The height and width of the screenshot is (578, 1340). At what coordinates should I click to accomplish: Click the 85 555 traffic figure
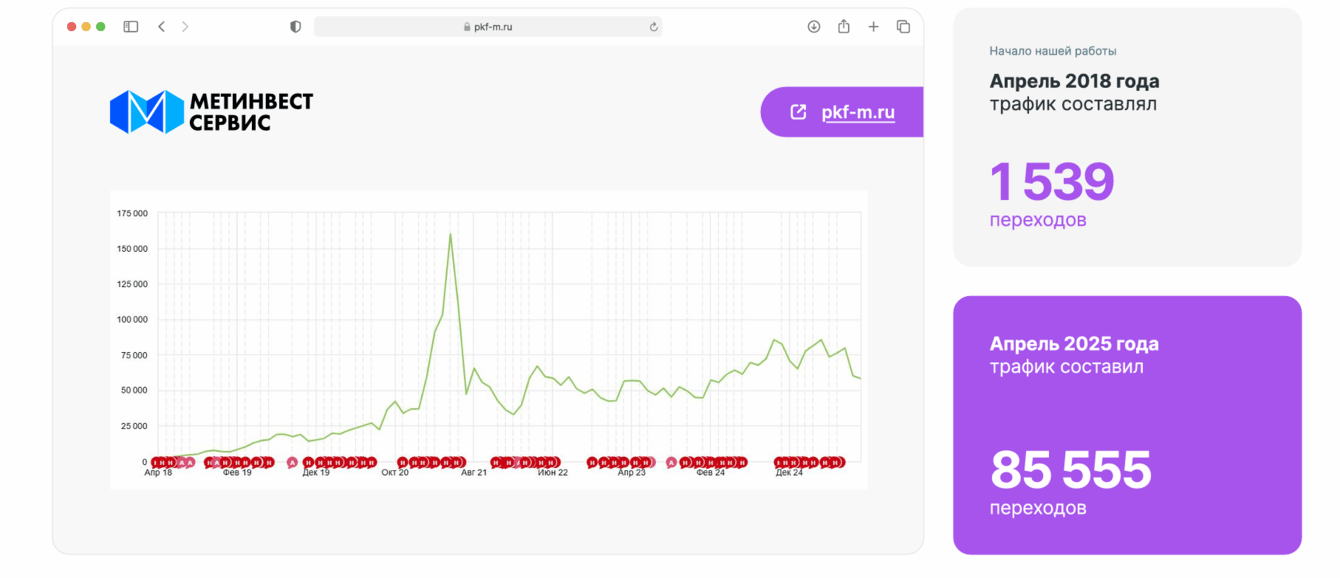click(x=1070, y=470)
